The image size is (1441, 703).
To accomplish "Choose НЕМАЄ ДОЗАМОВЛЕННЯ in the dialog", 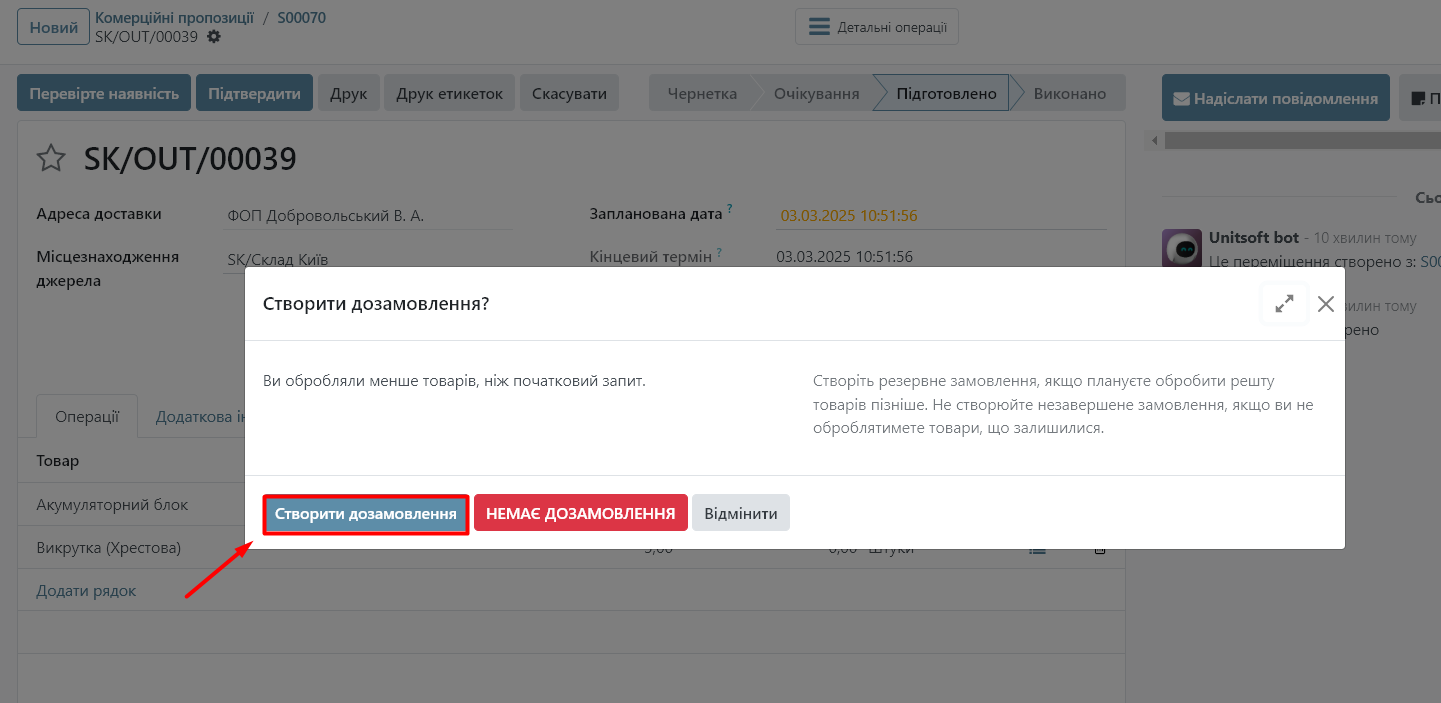I will tap(580, 514).
